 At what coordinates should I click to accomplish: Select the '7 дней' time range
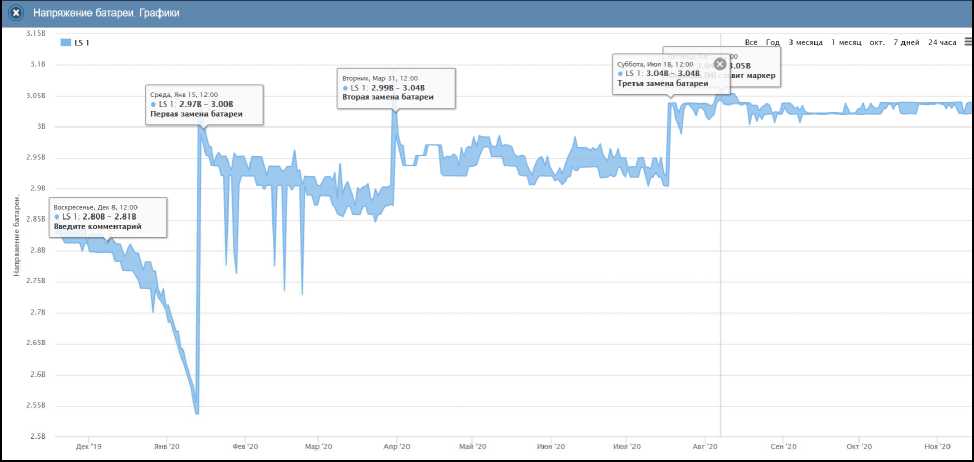(x=906, y=42)
